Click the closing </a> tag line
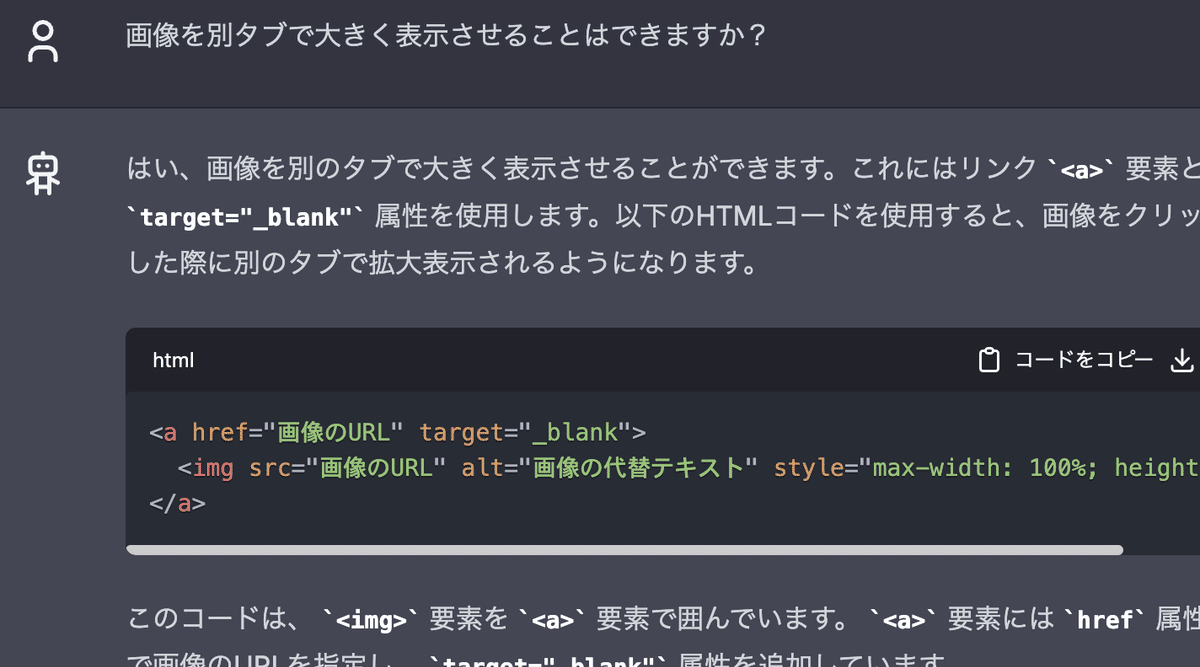The image size is (1200, 667). pos(177,503)
